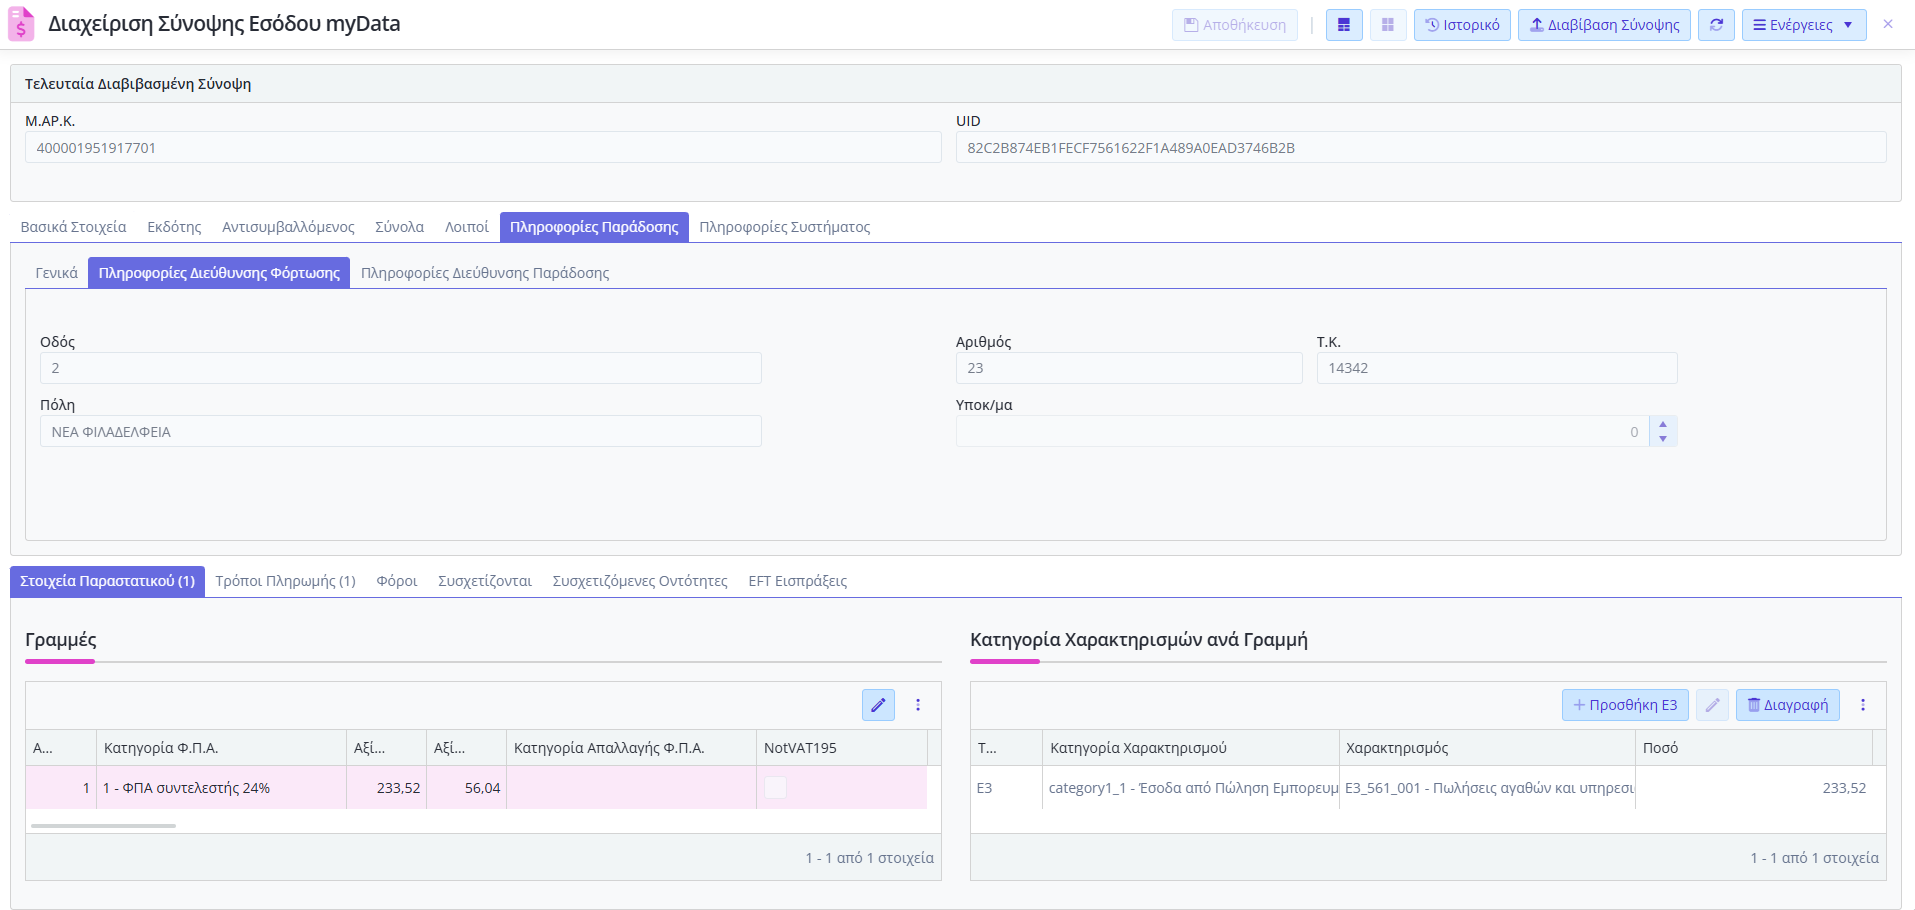This screenshot has width=1915, height=910.
Task: Open the Γραμμές grid options menu (three dots)
Action: click(918, 705)
